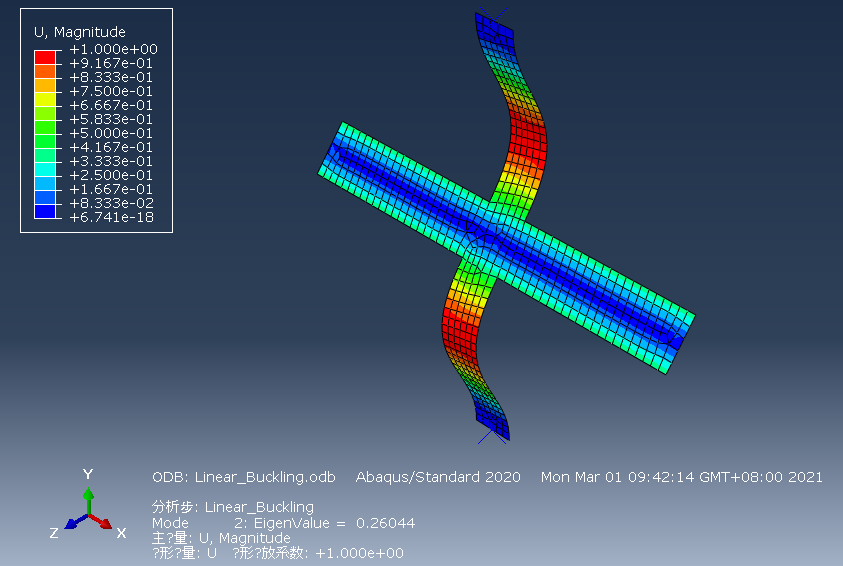Click the orange +9.167e-01 legend swatch
This screenshot has height=566, width=843.
pyautogui.click(x=45, y=71)
